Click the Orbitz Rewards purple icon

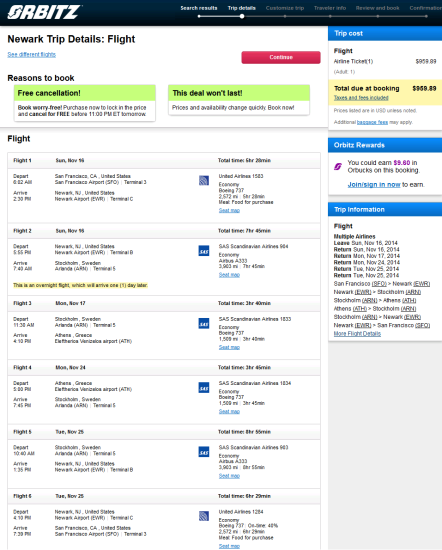338,166
